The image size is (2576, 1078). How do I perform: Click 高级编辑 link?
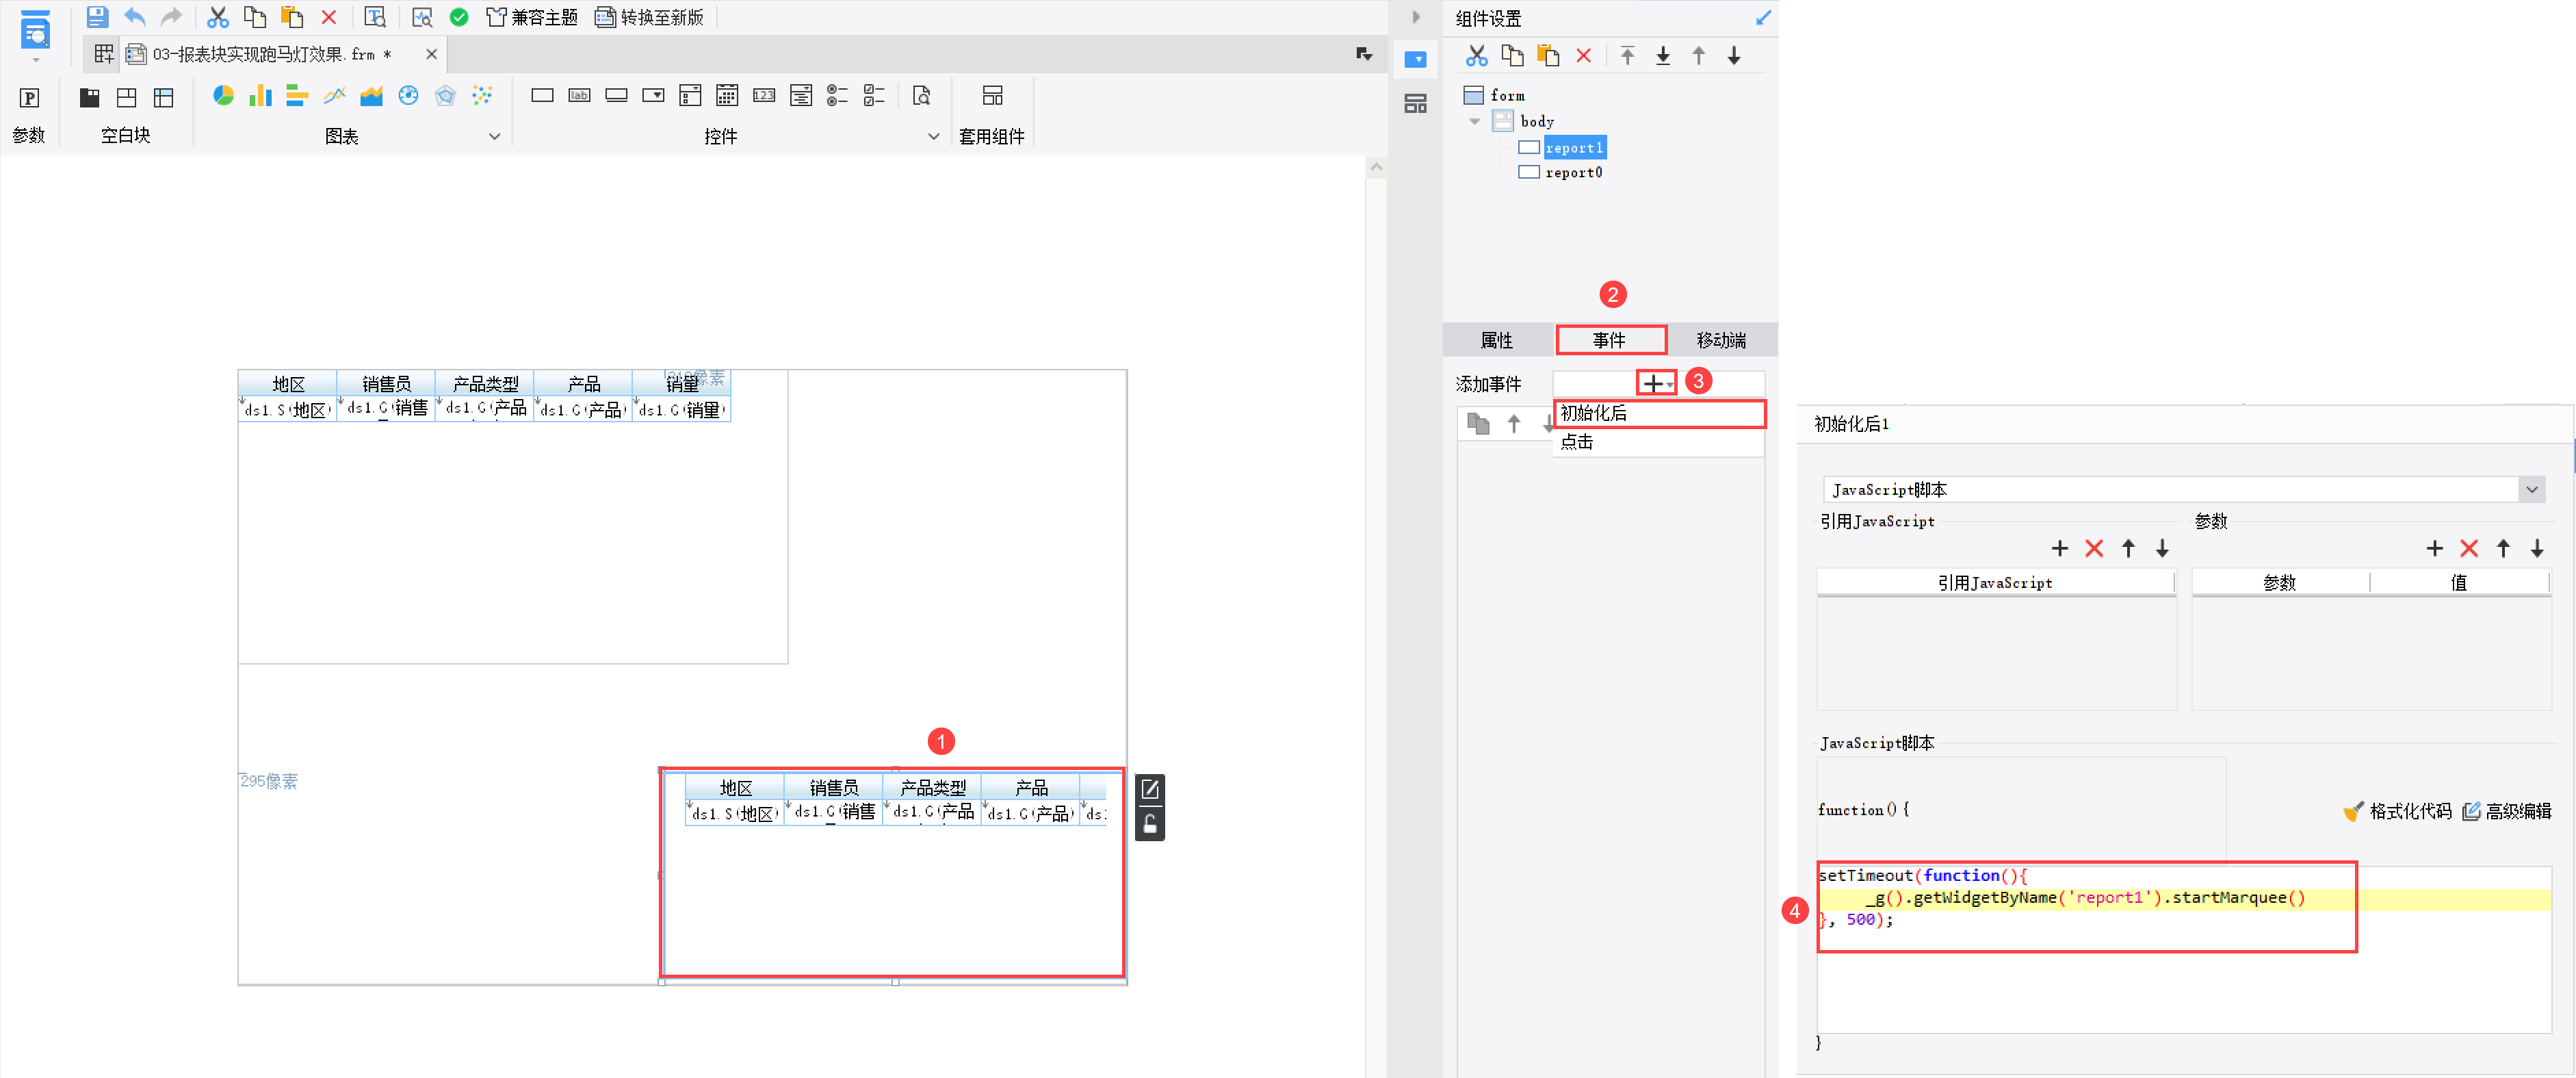2507,810
